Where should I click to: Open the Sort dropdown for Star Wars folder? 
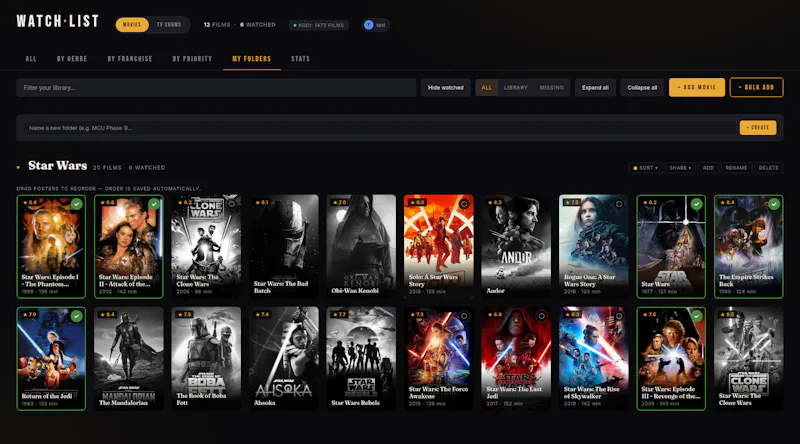click(645, 168)
